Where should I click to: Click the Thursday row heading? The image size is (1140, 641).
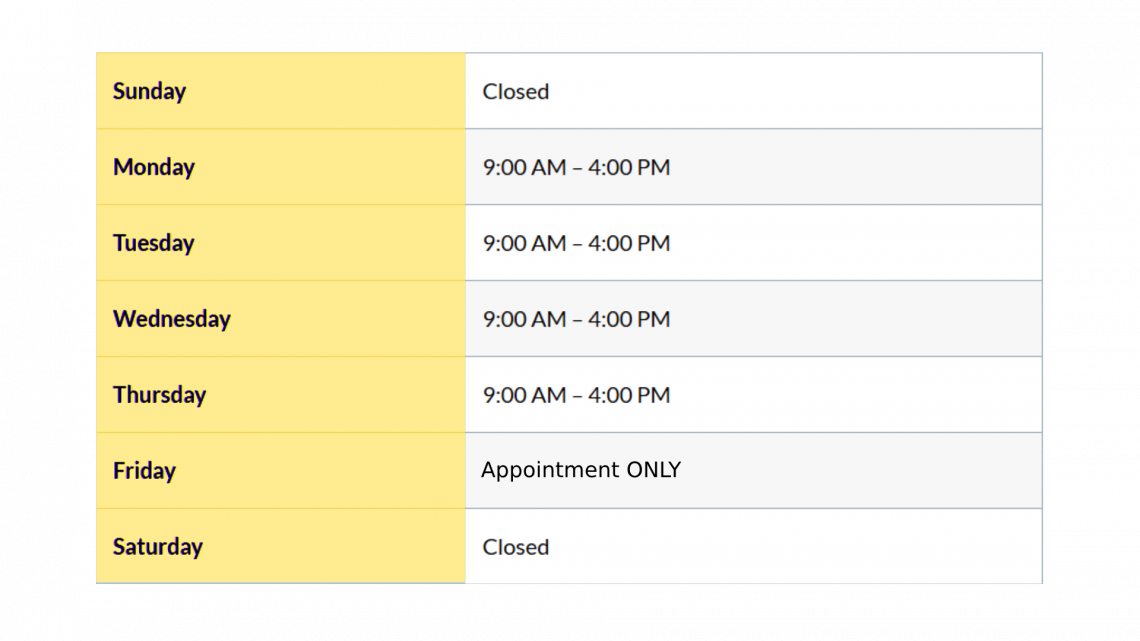coord(159,395)
